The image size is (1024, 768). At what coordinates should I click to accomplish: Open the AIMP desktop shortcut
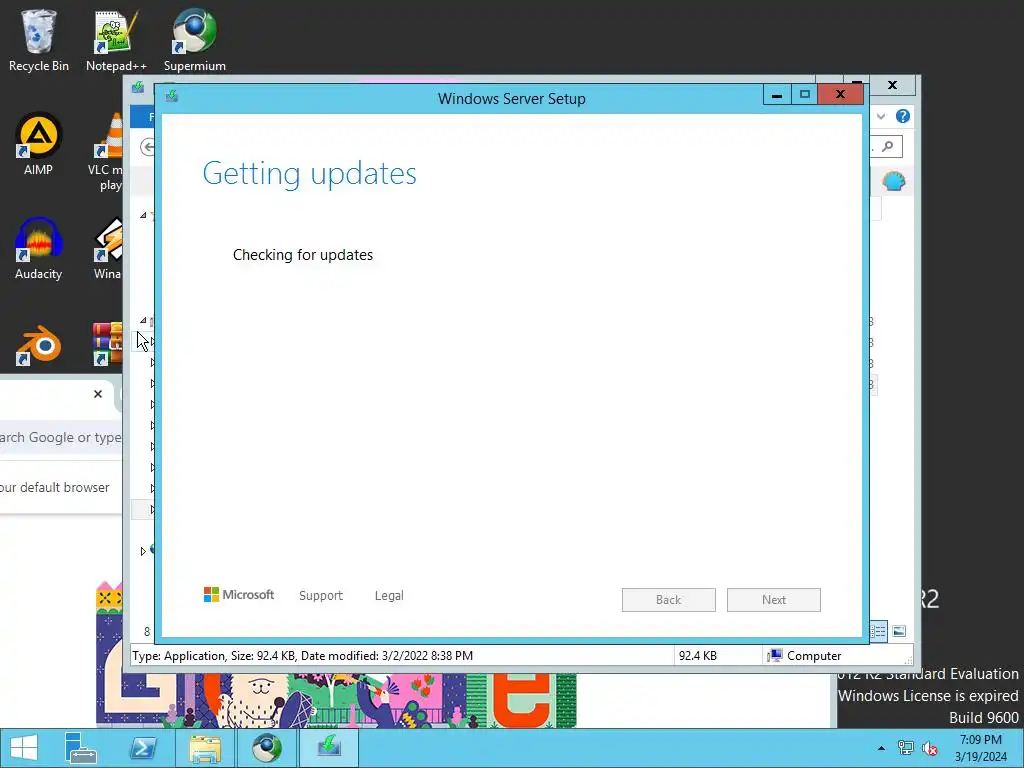coord(39,144)
